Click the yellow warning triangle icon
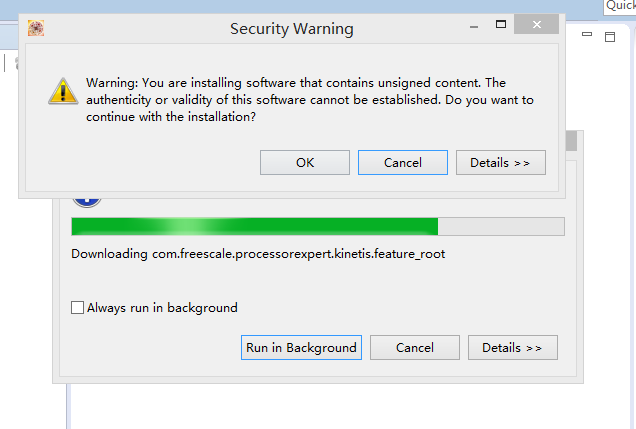The height and width of the screenshot is (429, 636). point(63,92)
